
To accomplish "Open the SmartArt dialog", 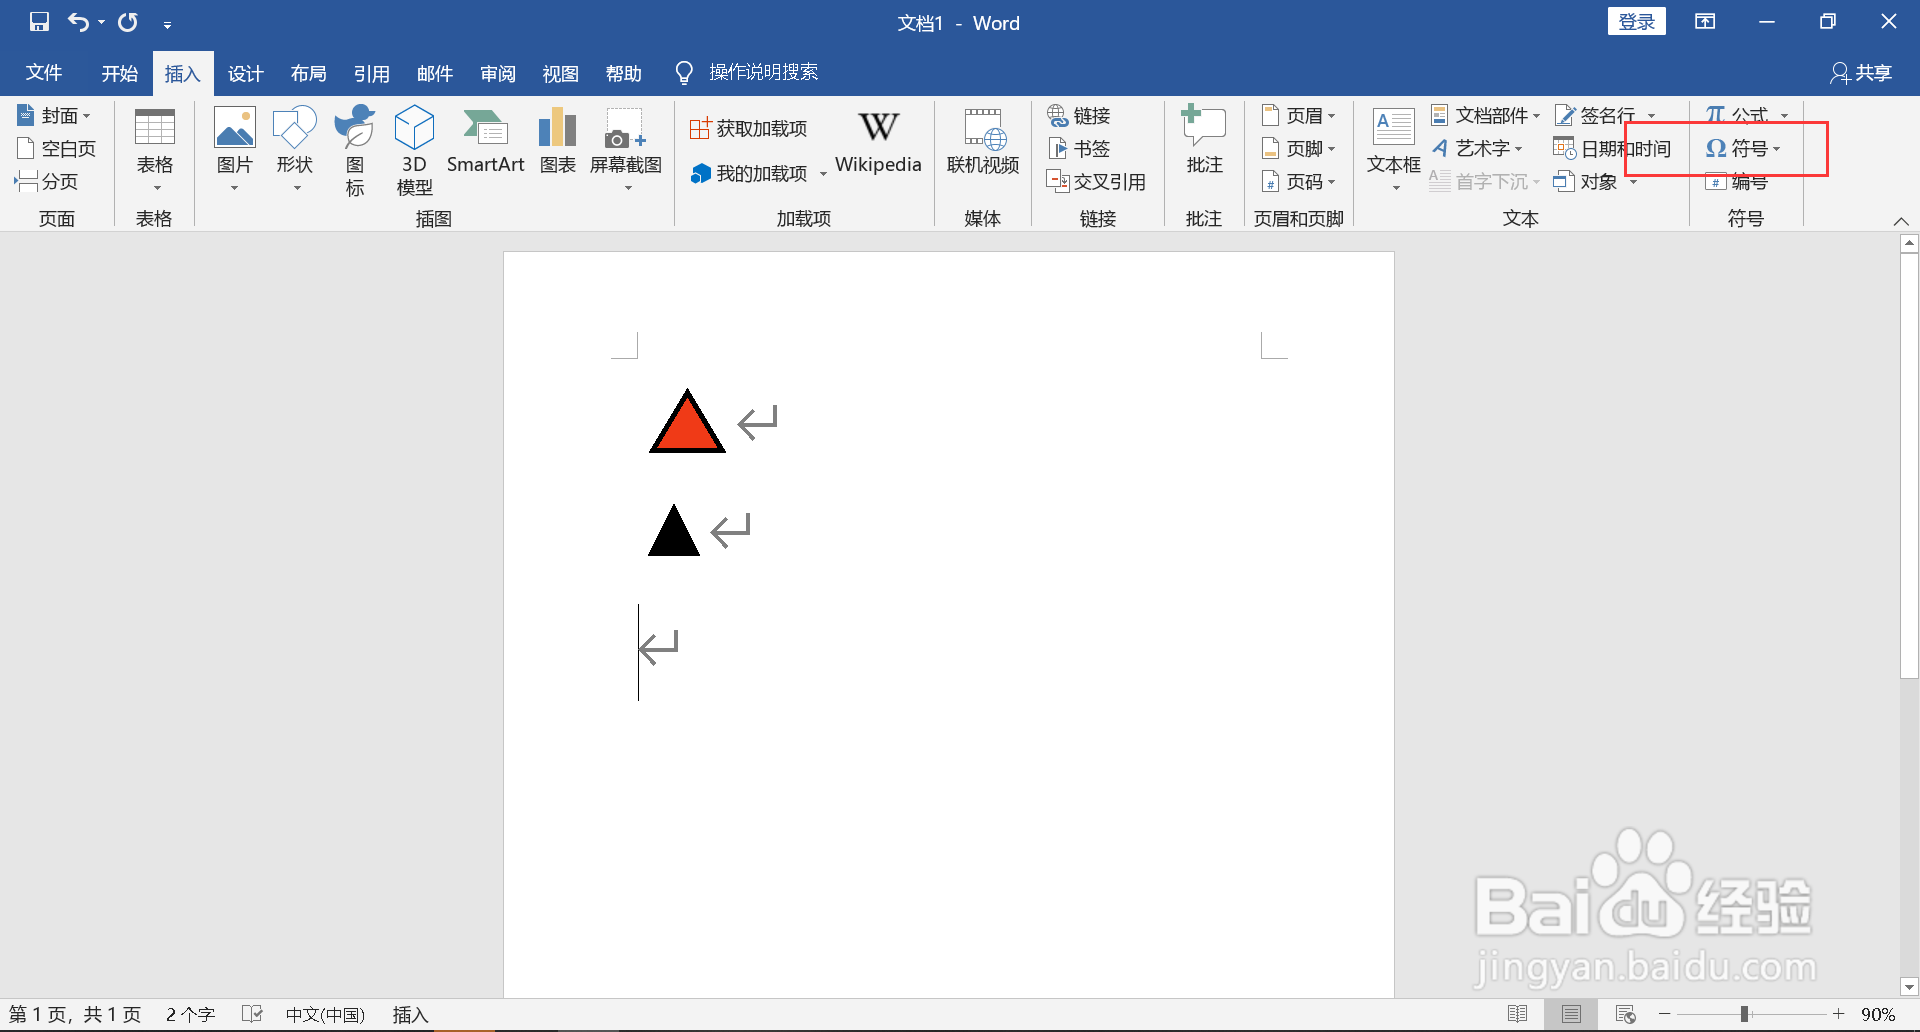I will coord(486,142).
